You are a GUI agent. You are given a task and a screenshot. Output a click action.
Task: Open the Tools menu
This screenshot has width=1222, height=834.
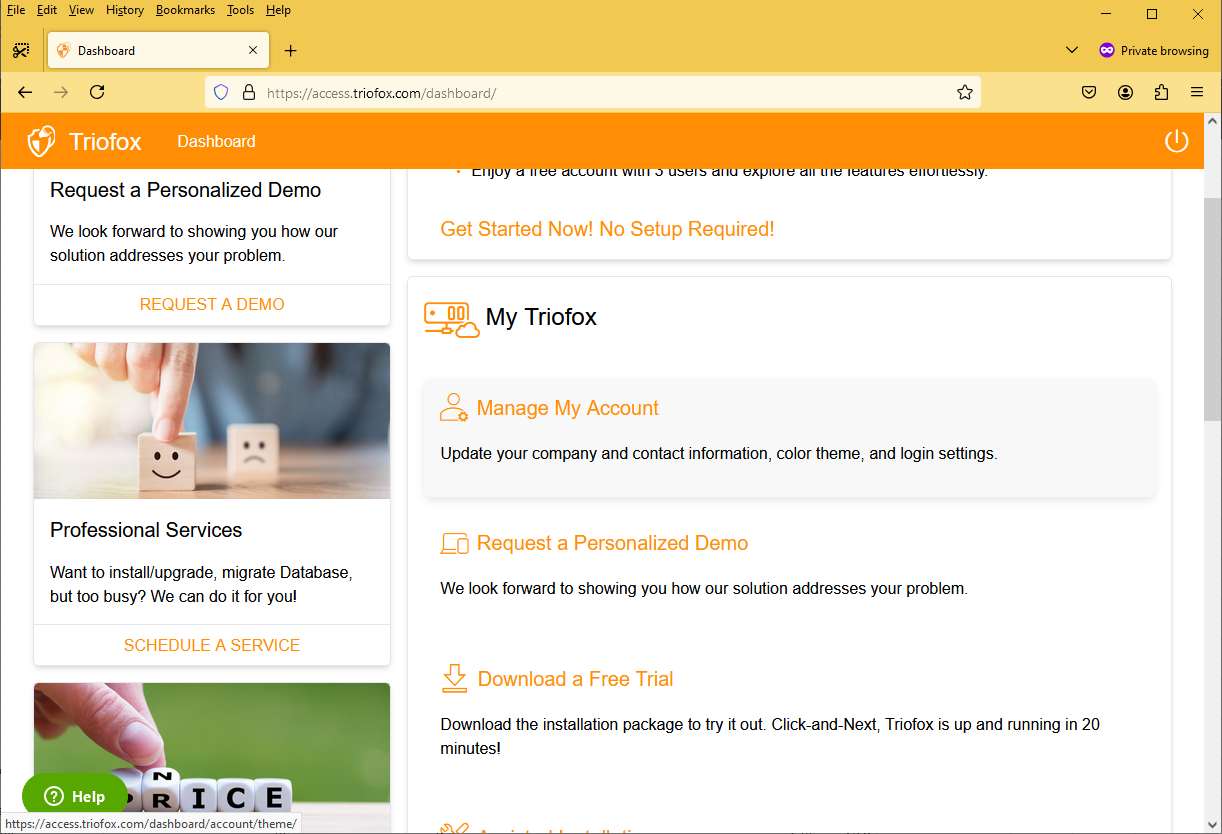[x=240, y=10]
